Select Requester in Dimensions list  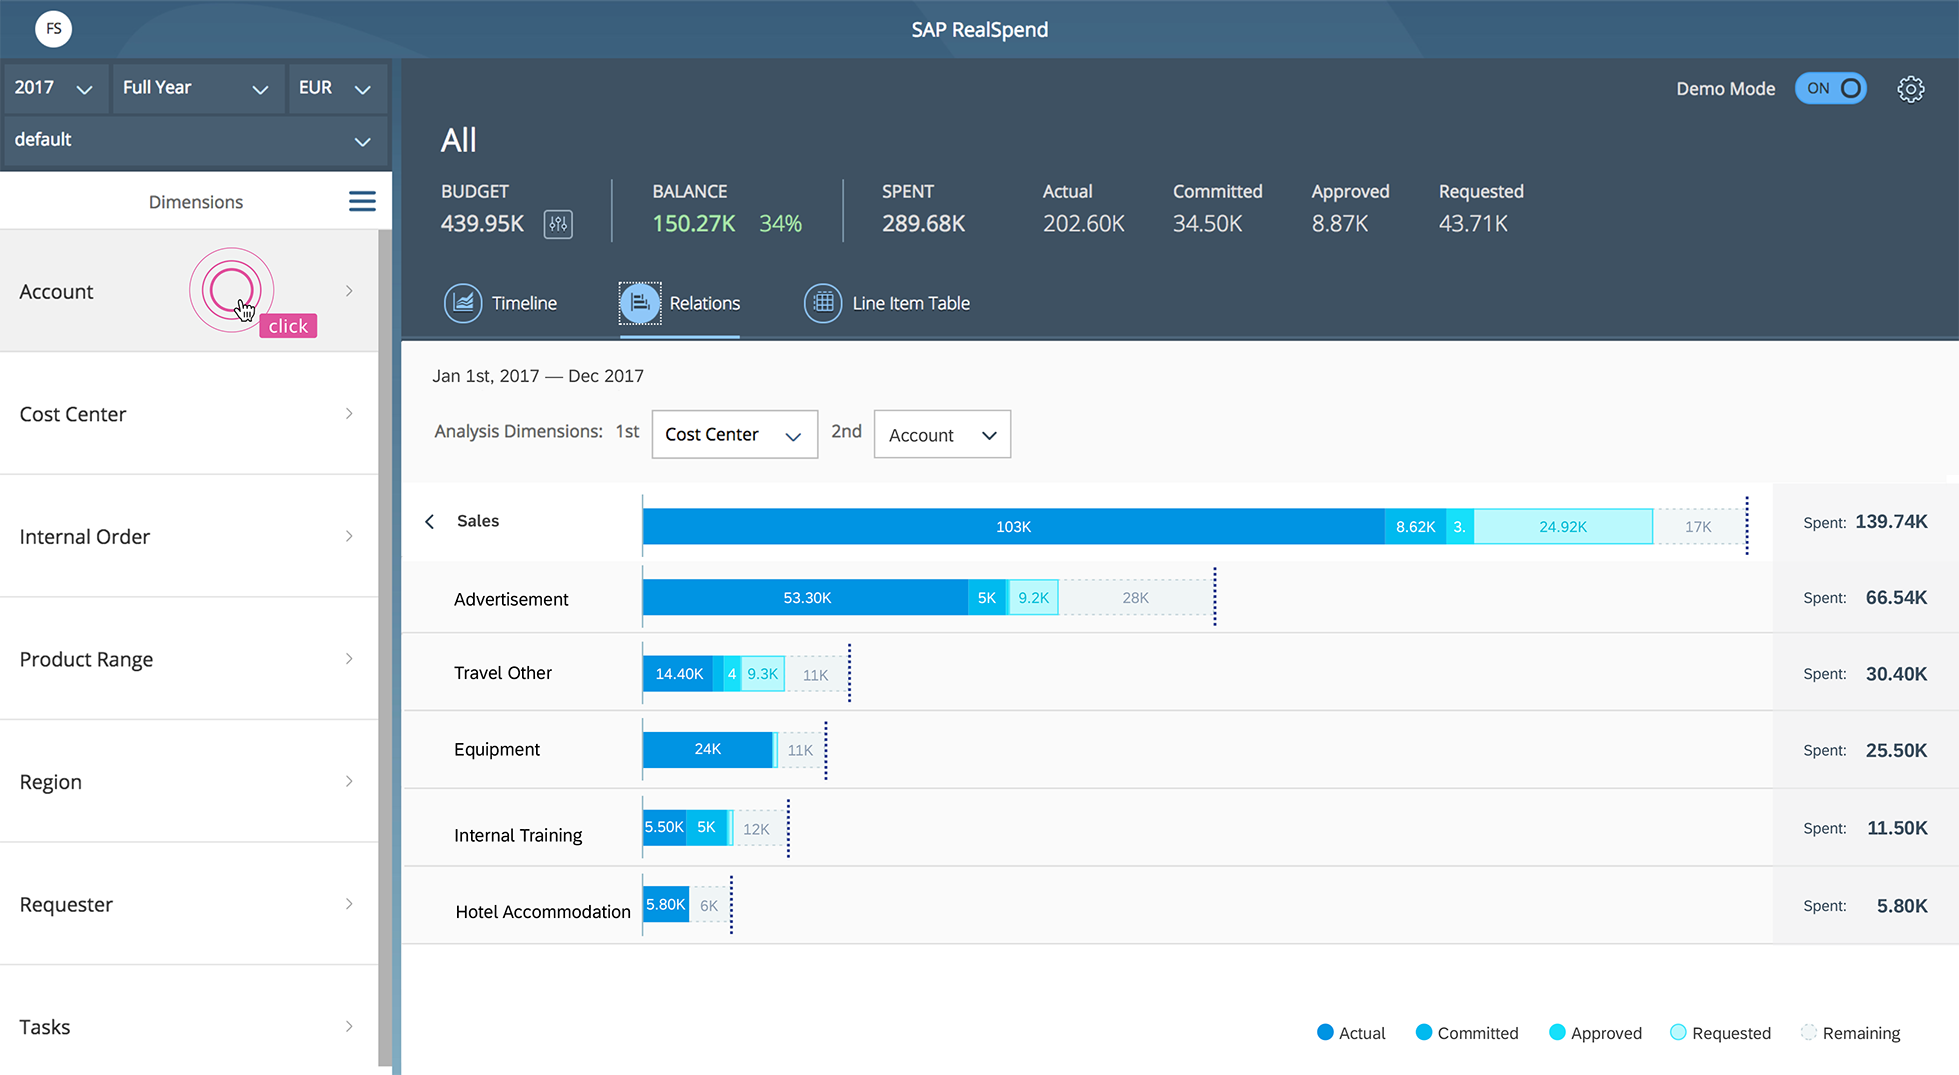(x=189, y=904)
